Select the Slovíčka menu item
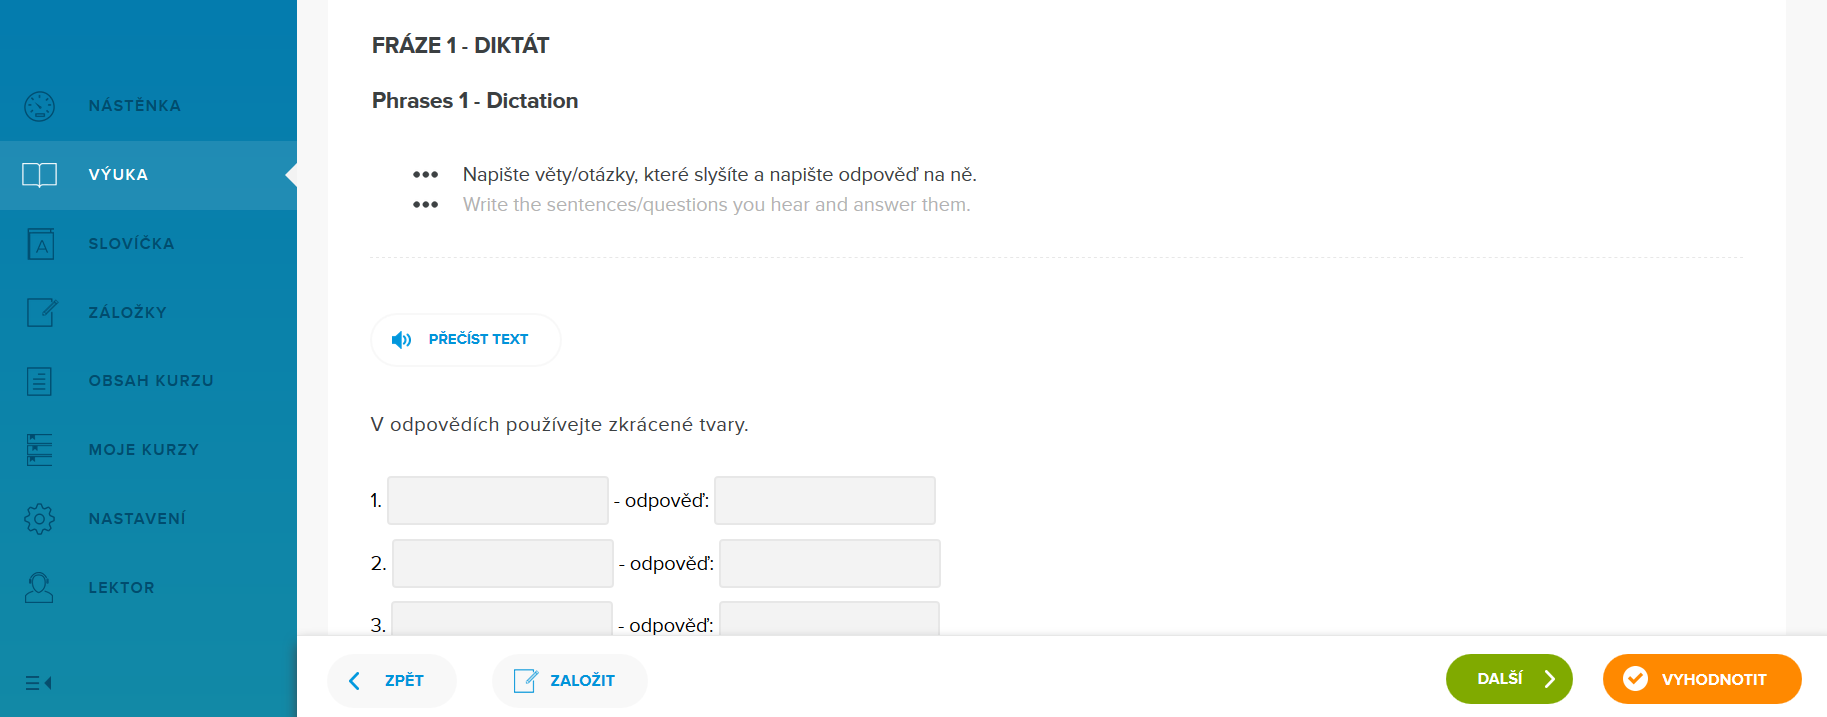1827x717 pixels. 131,244
